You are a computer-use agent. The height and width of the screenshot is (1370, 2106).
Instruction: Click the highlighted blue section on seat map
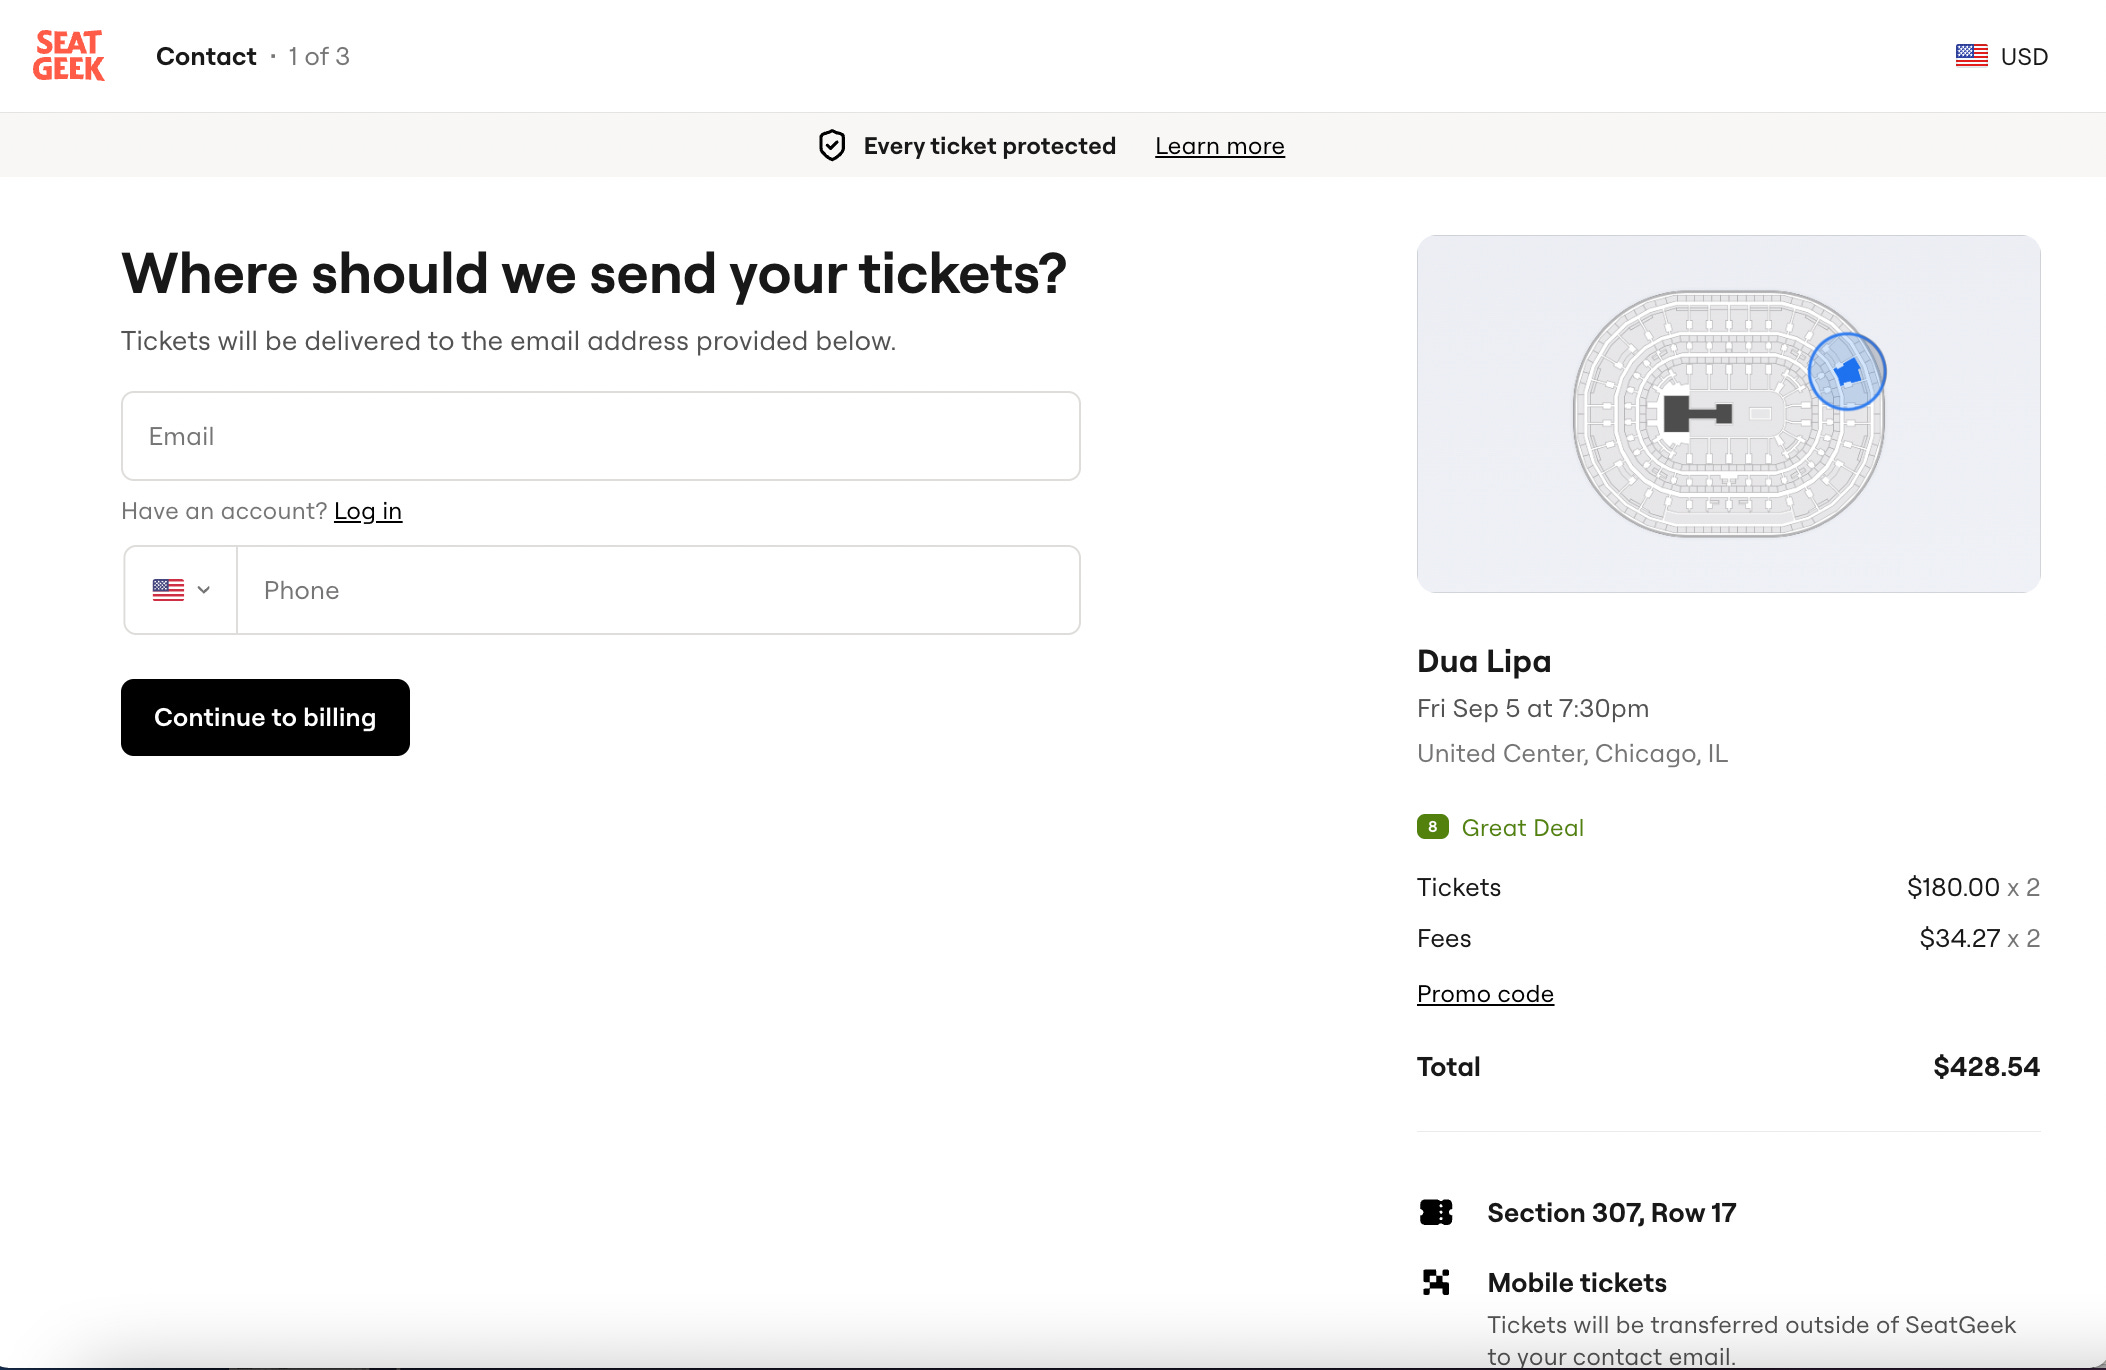(x=1848, y=372)
